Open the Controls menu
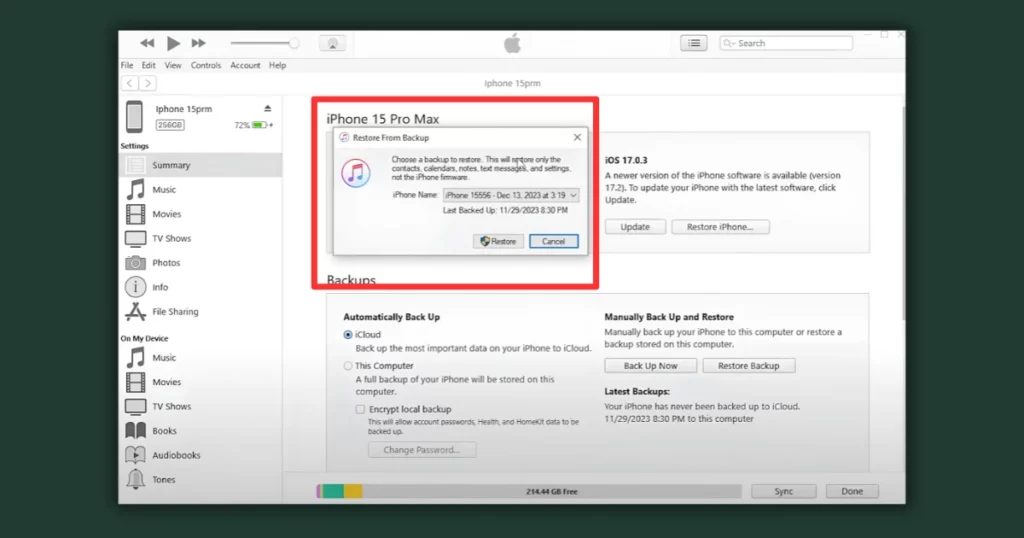Screen dimensions: 1024x538 point(206,65)
